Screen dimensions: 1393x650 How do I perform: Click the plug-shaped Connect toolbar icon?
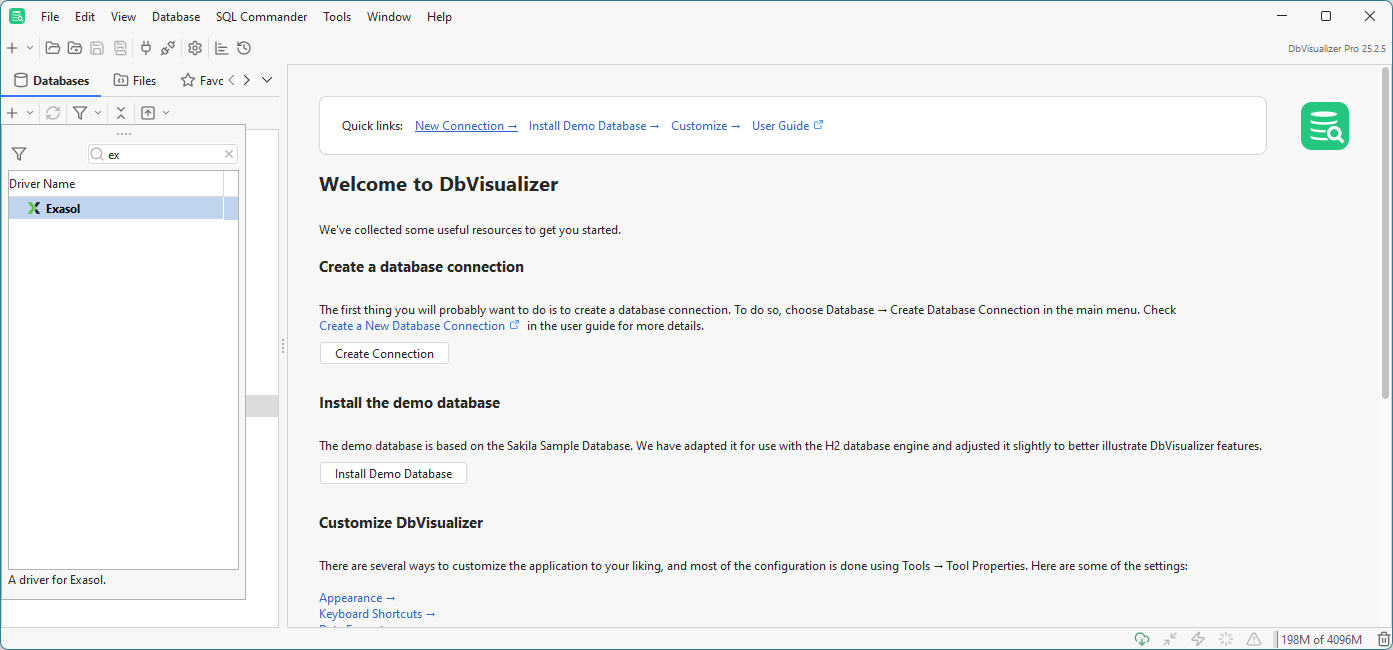146,48
